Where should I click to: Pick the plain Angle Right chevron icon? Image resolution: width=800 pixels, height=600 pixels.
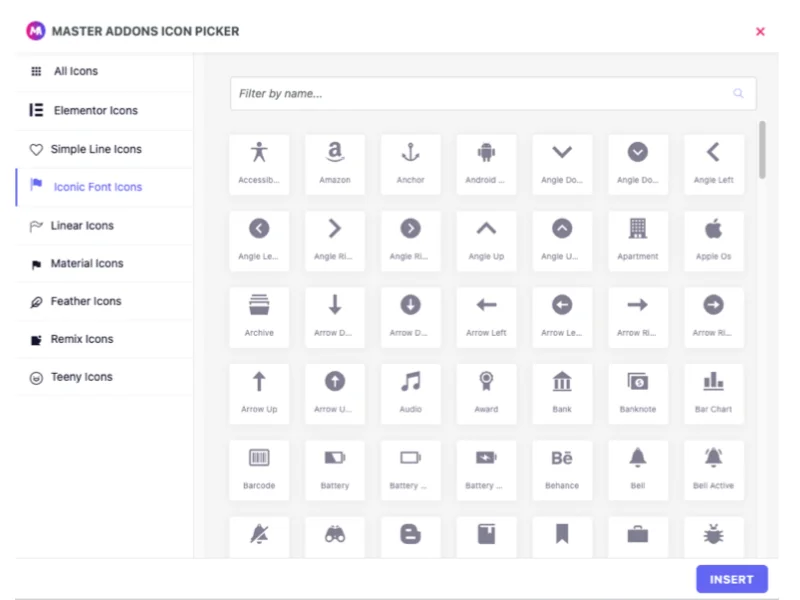[x=335, y=241]
